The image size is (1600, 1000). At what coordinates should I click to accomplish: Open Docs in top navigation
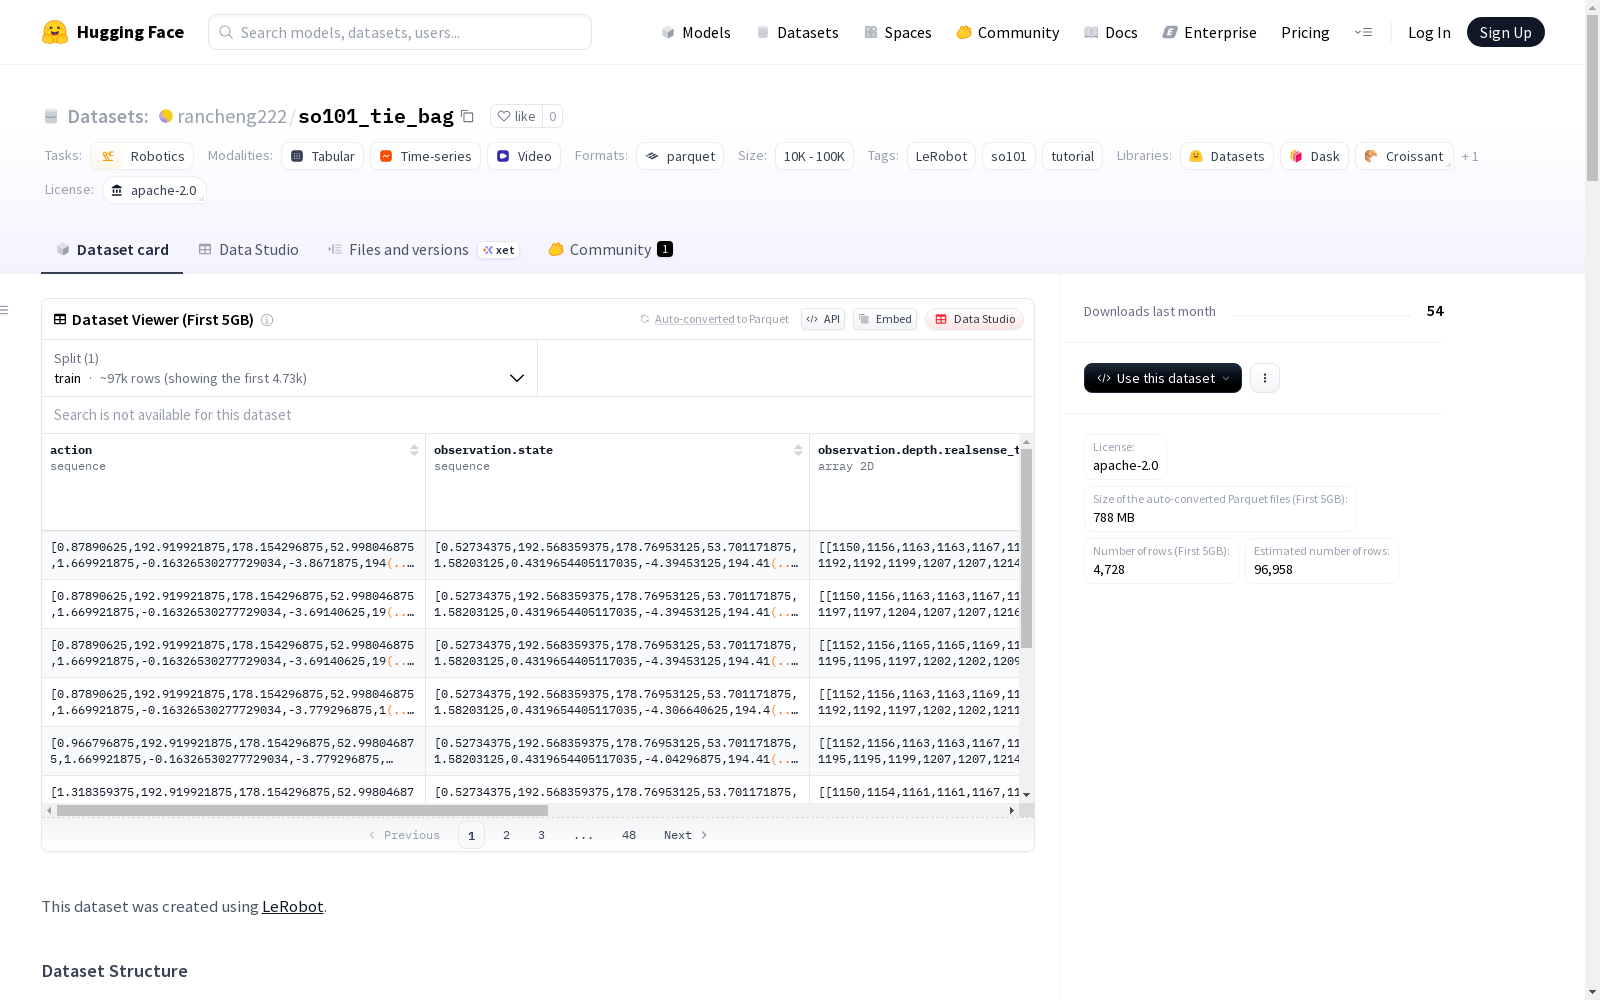point(1111,32)
